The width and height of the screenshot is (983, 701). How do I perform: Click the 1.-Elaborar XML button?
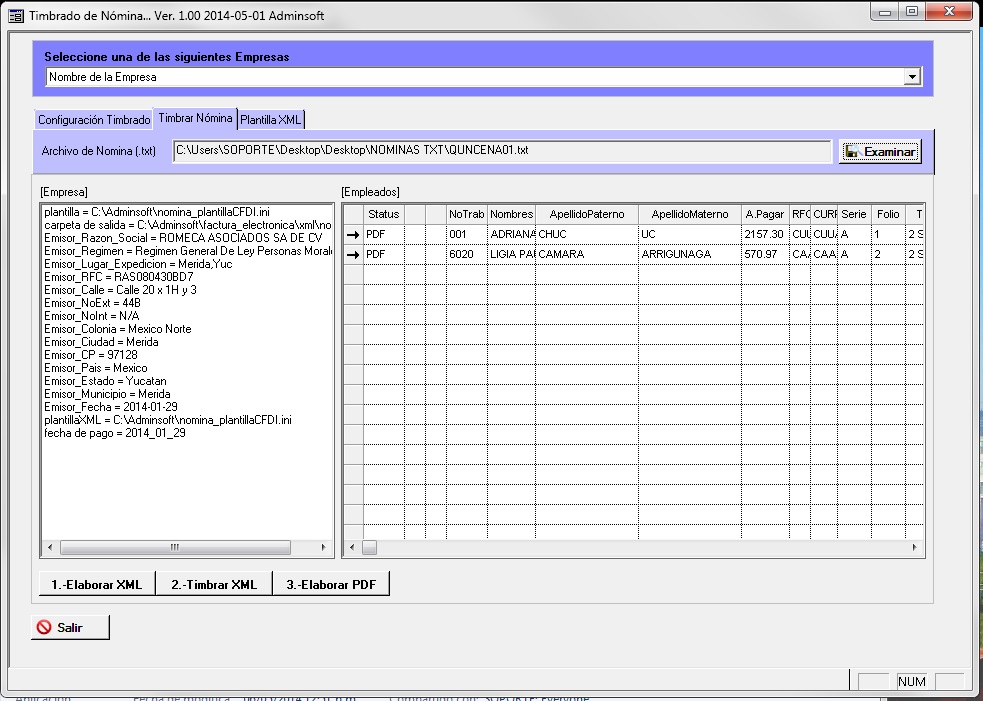tap(97, 584)
